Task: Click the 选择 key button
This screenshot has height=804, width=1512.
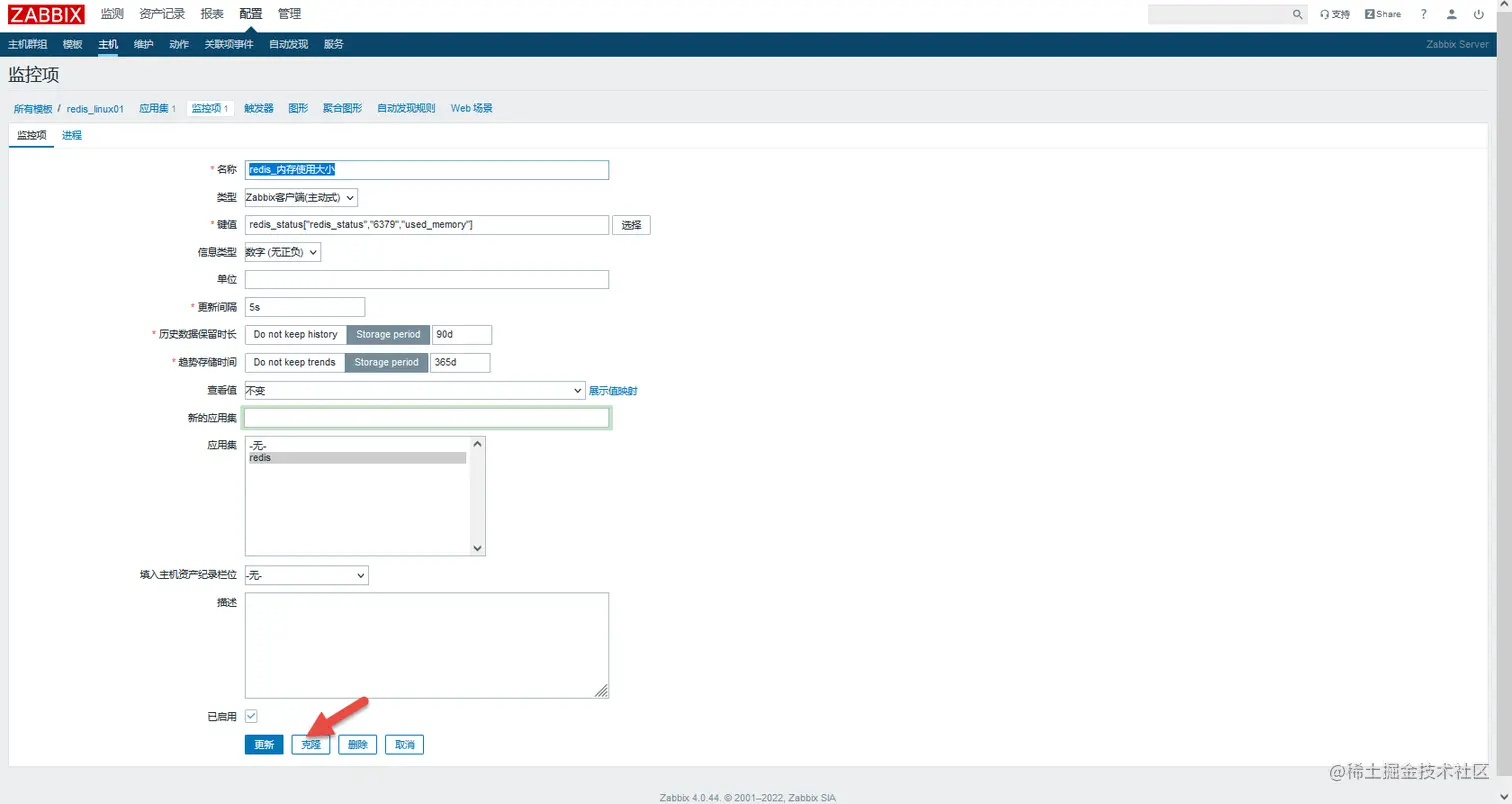Action: click(x=631, y=225)
